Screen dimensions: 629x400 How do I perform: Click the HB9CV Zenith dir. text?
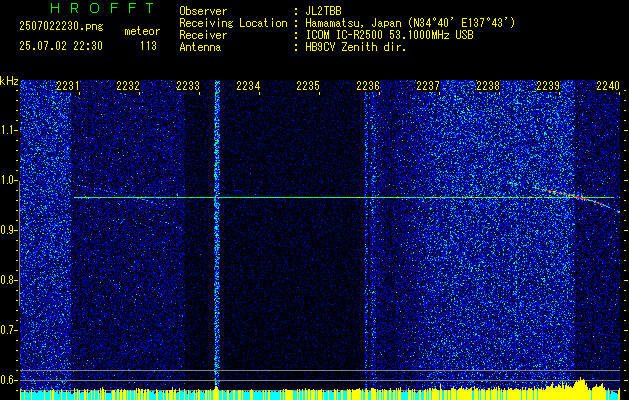pos(356,47)
